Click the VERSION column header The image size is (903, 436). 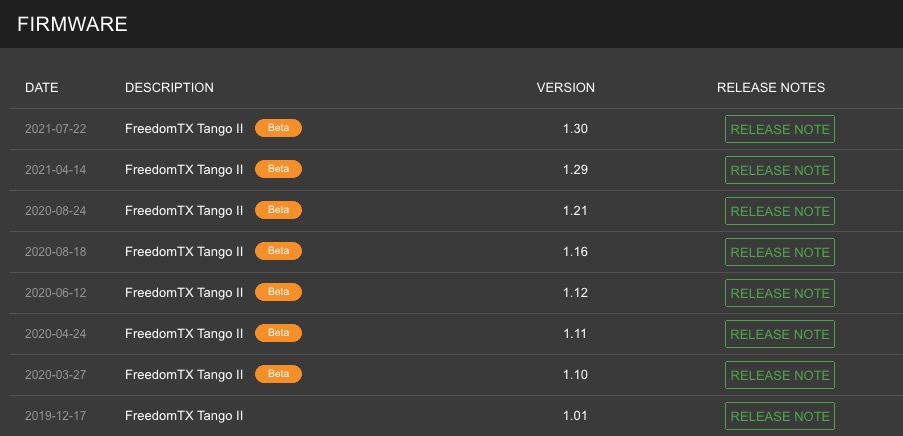click(x=566, y=87)
